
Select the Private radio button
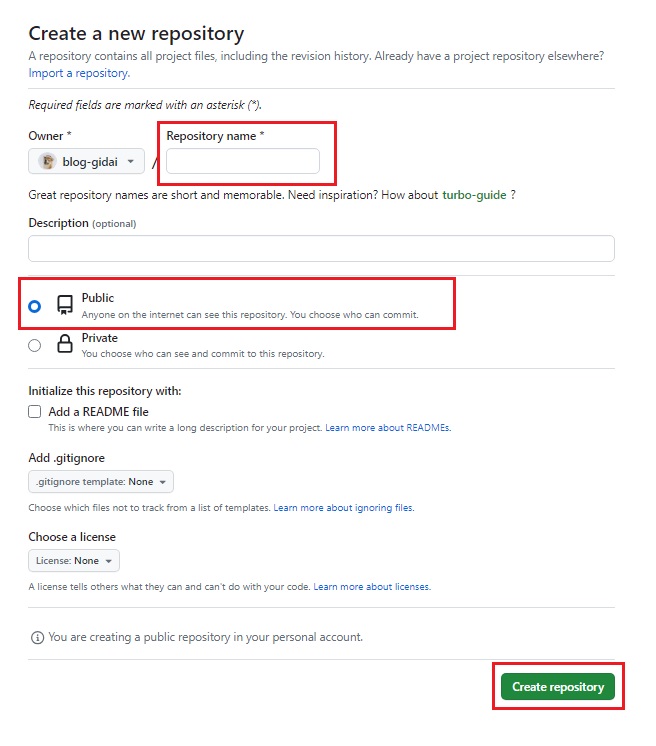coord(35,345)
